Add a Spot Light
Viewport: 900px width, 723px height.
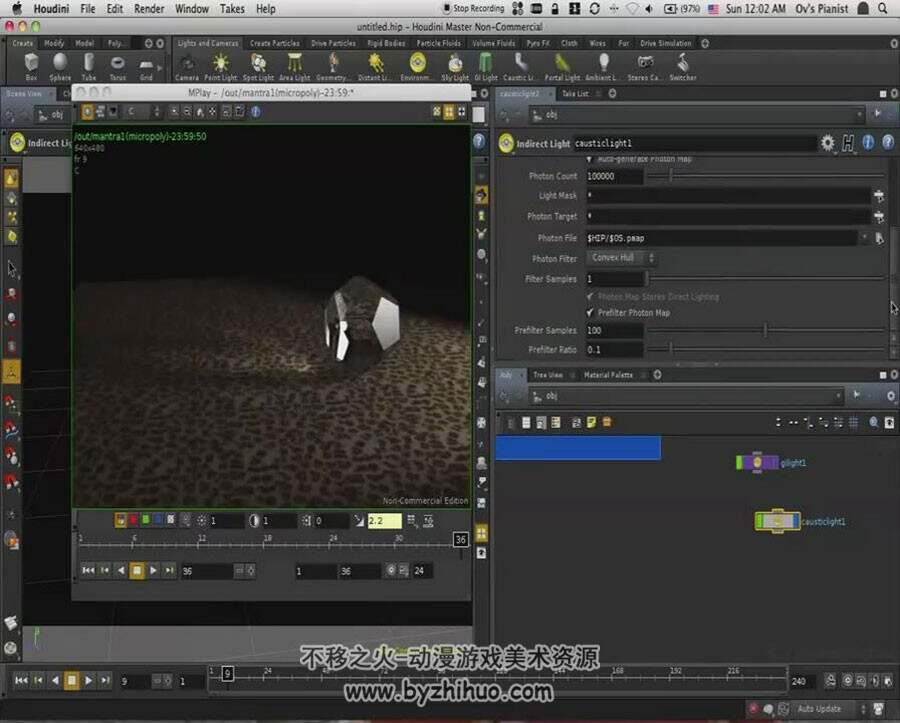(258, 67)
